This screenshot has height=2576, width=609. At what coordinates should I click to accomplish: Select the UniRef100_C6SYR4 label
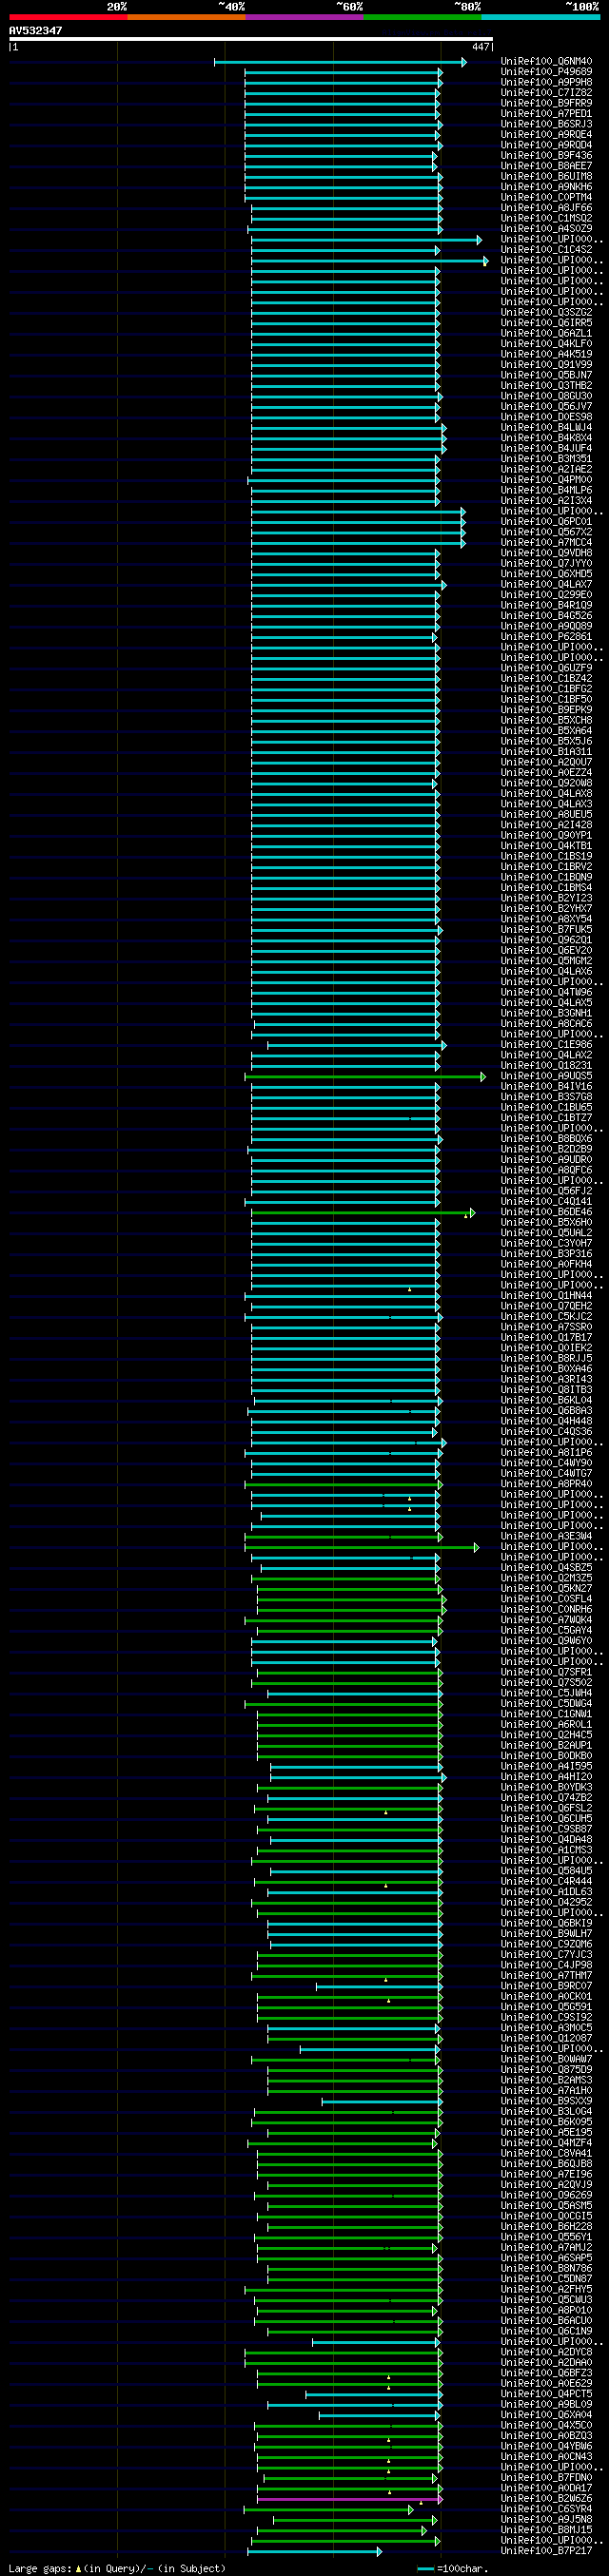coord(546,2509)
